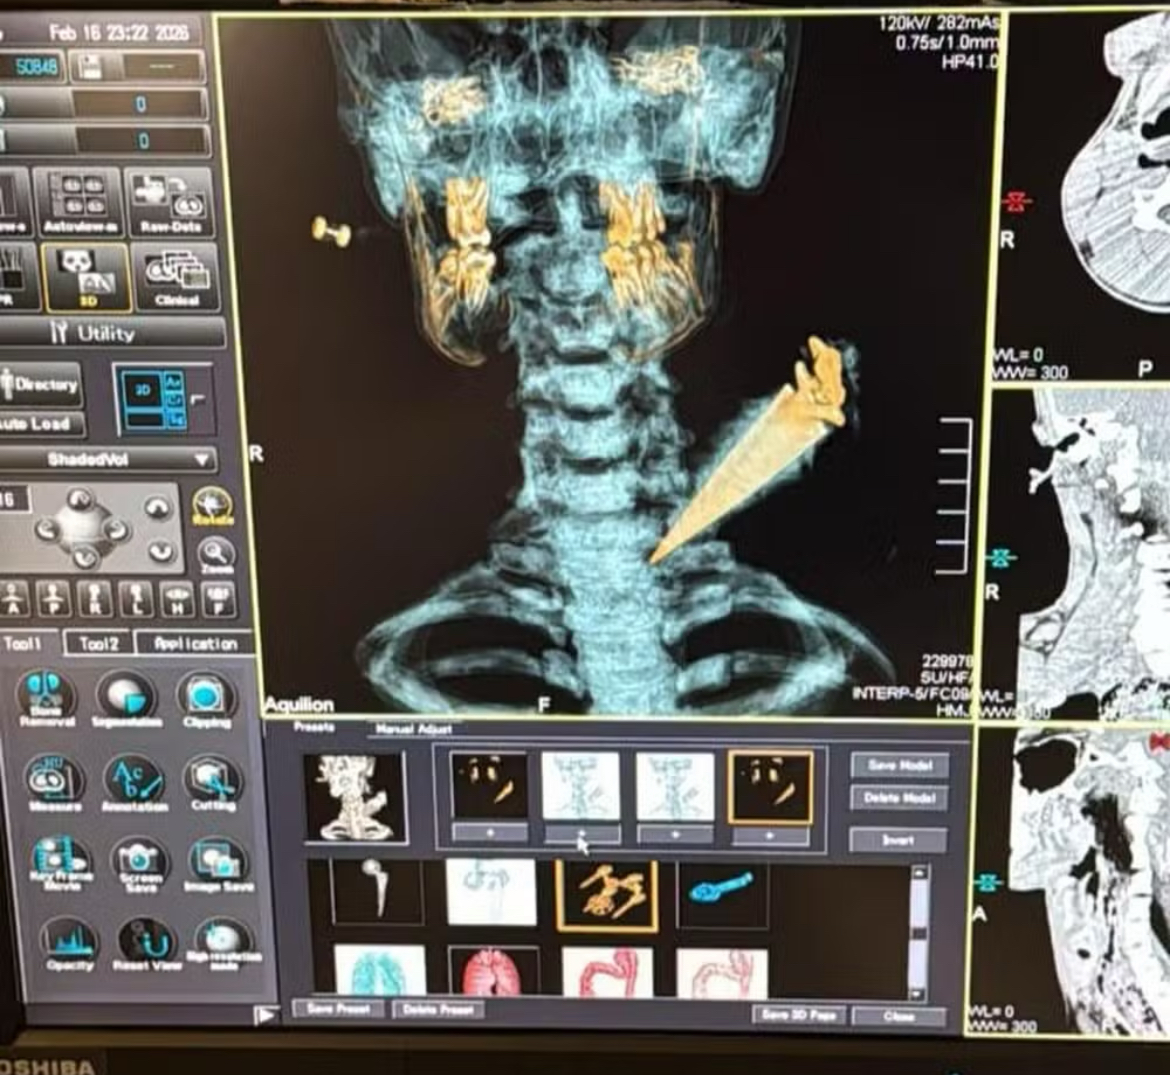Switch to the Tool2 tab

pos(97,643)
